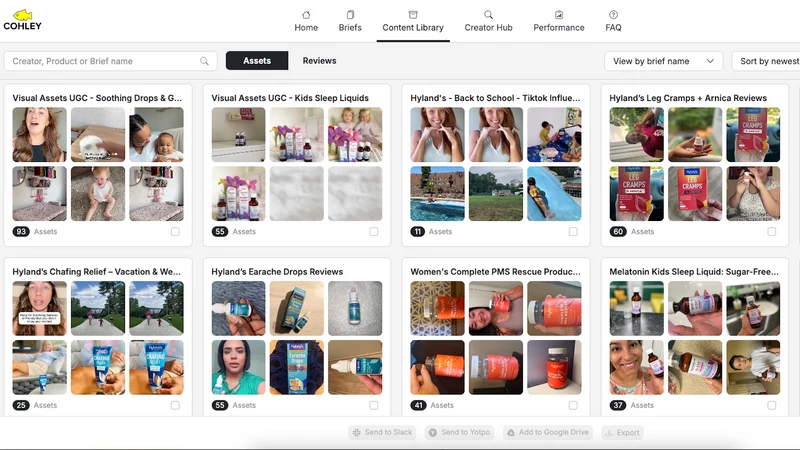The image size is (800, 450).
Task: Open the View by brief name dropdown
Action: tap(663, 61)
